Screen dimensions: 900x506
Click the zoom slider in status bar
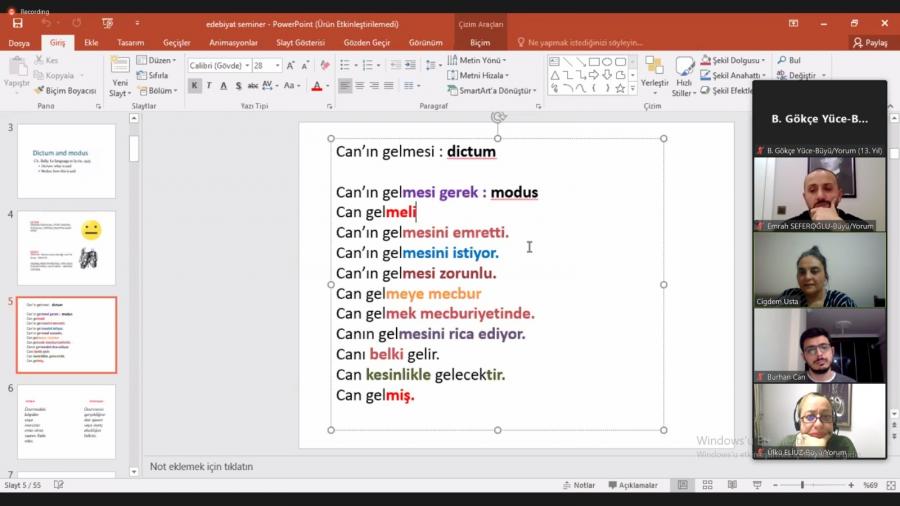click(x=802, y=485)
